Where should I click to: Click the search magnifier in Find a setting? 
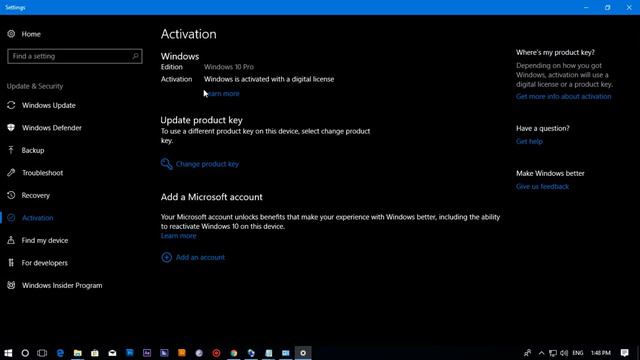click(x=135, y=56)
